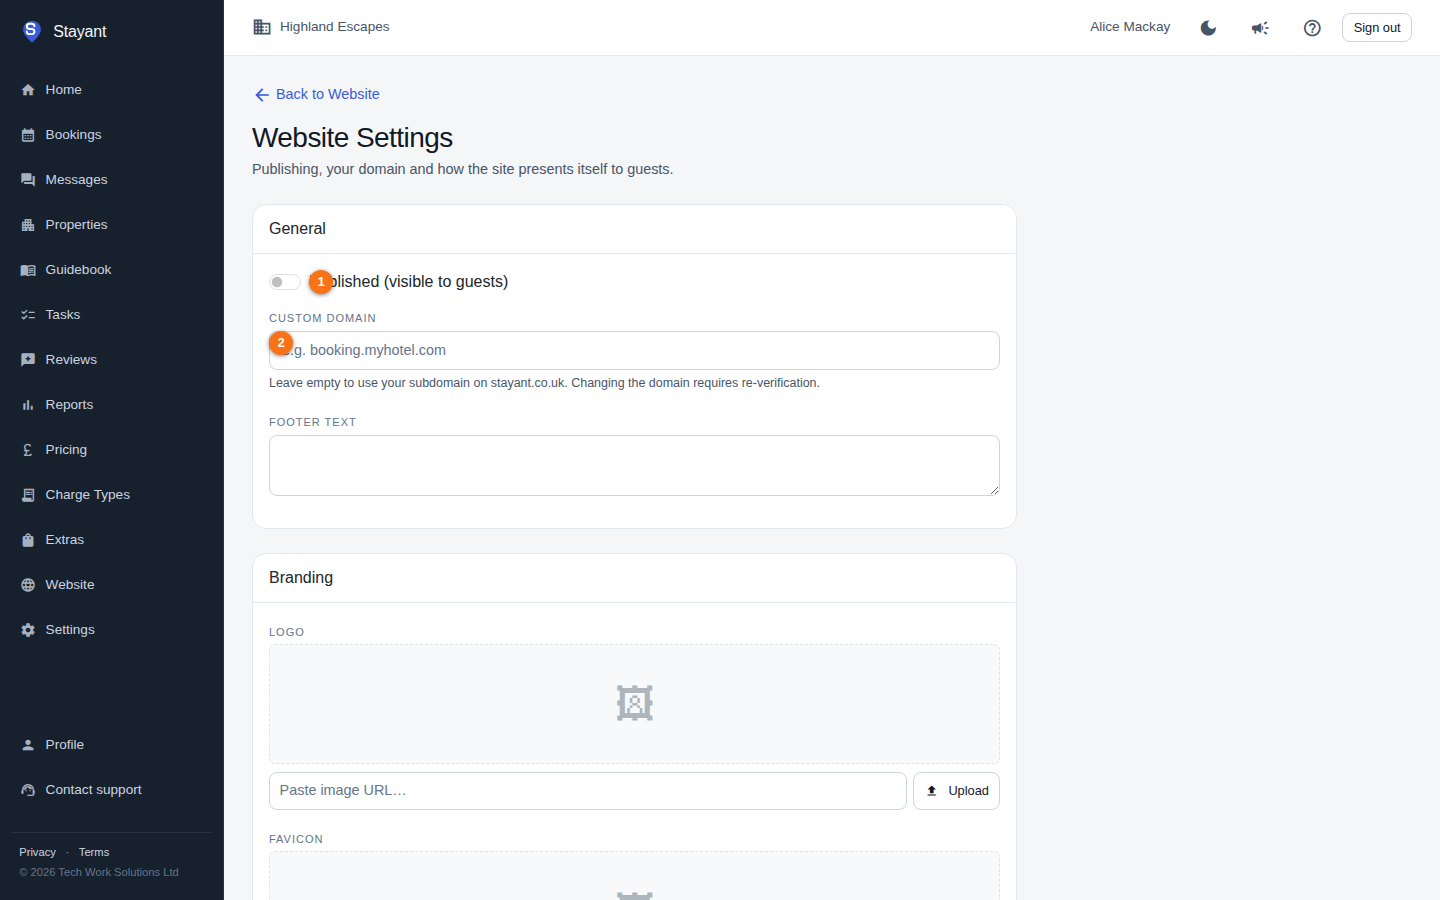
Task: Open announcements via the megaphone icon
Action: (1260, 28)
